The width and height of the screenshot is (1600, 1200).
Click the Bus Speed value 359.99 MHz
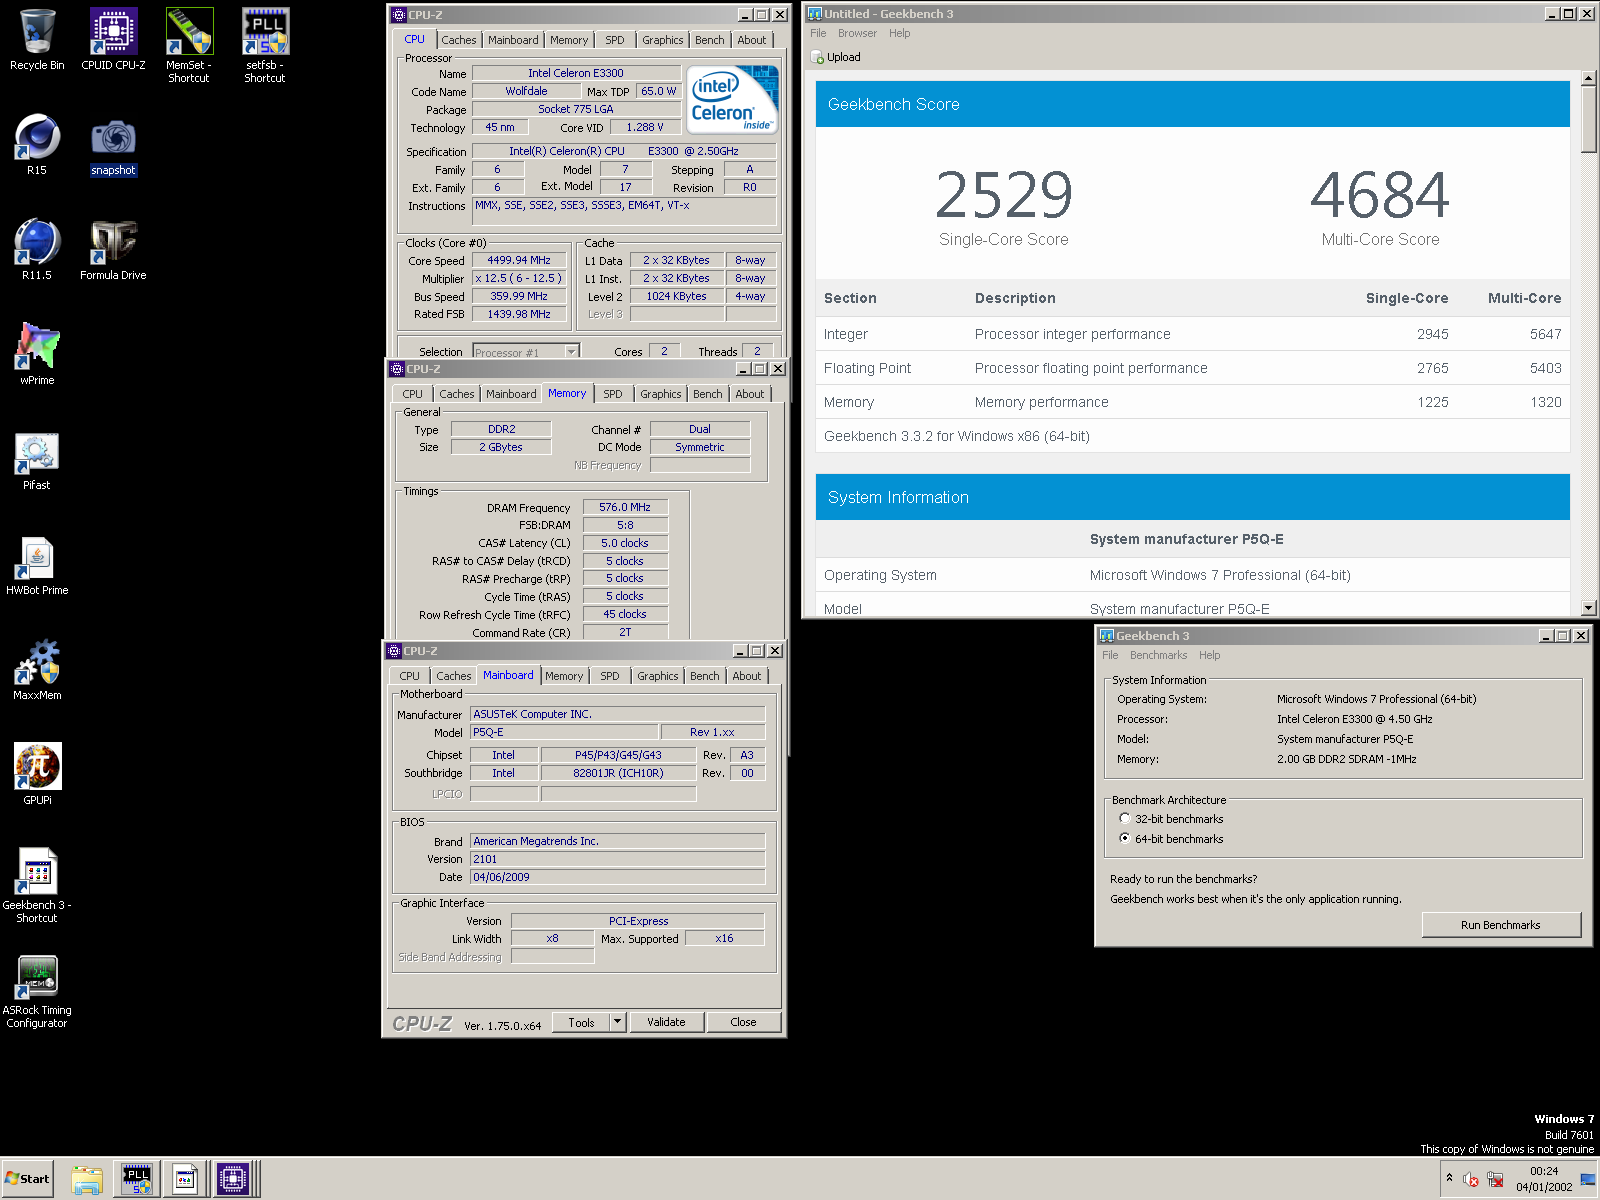(519, 296)
